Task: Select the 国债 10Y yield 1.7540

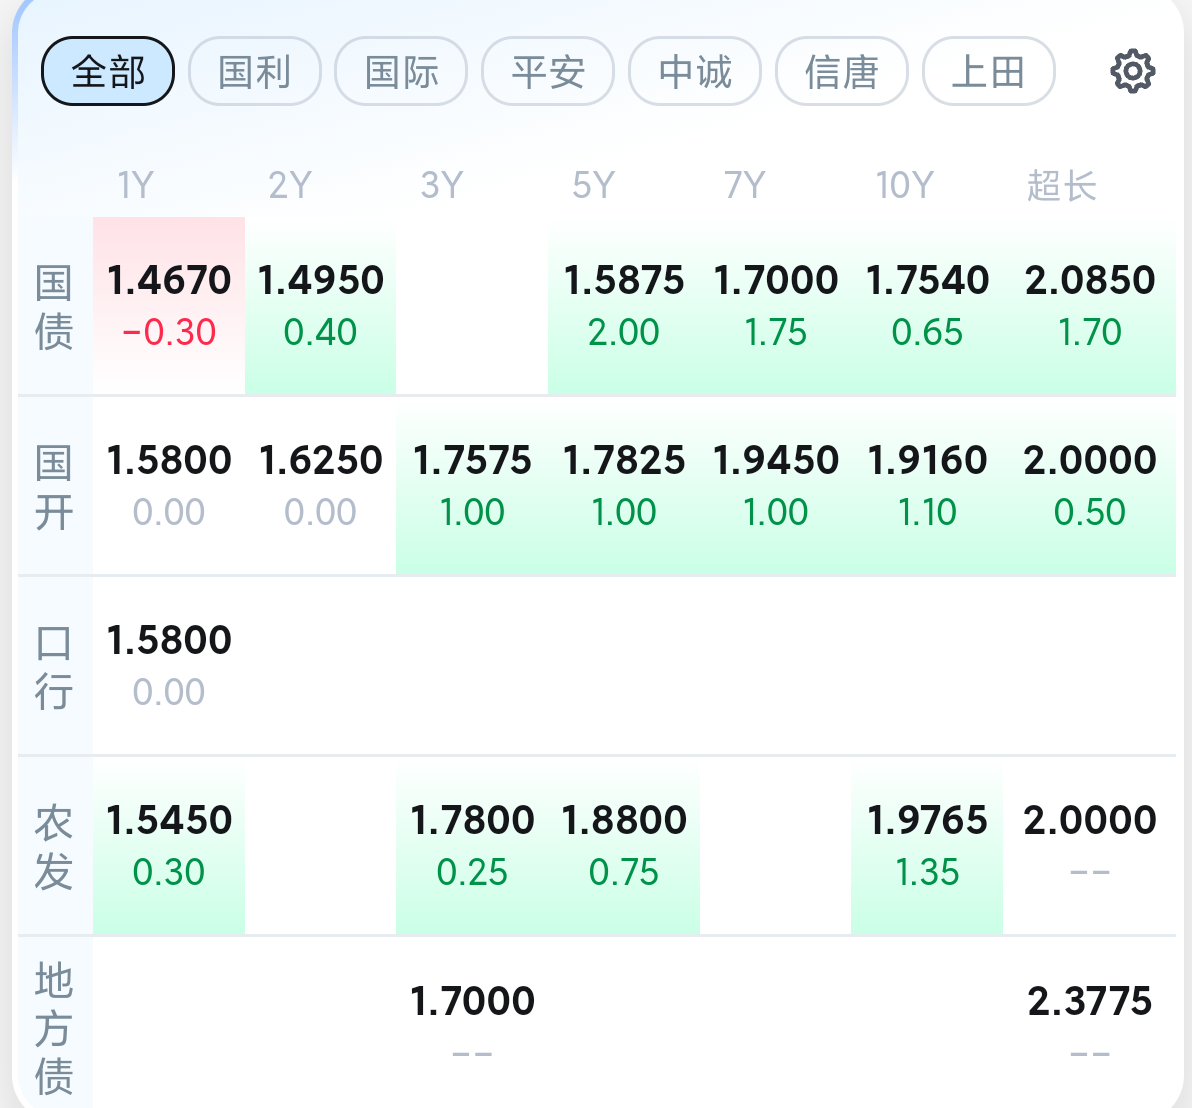Action: point(927,305)
